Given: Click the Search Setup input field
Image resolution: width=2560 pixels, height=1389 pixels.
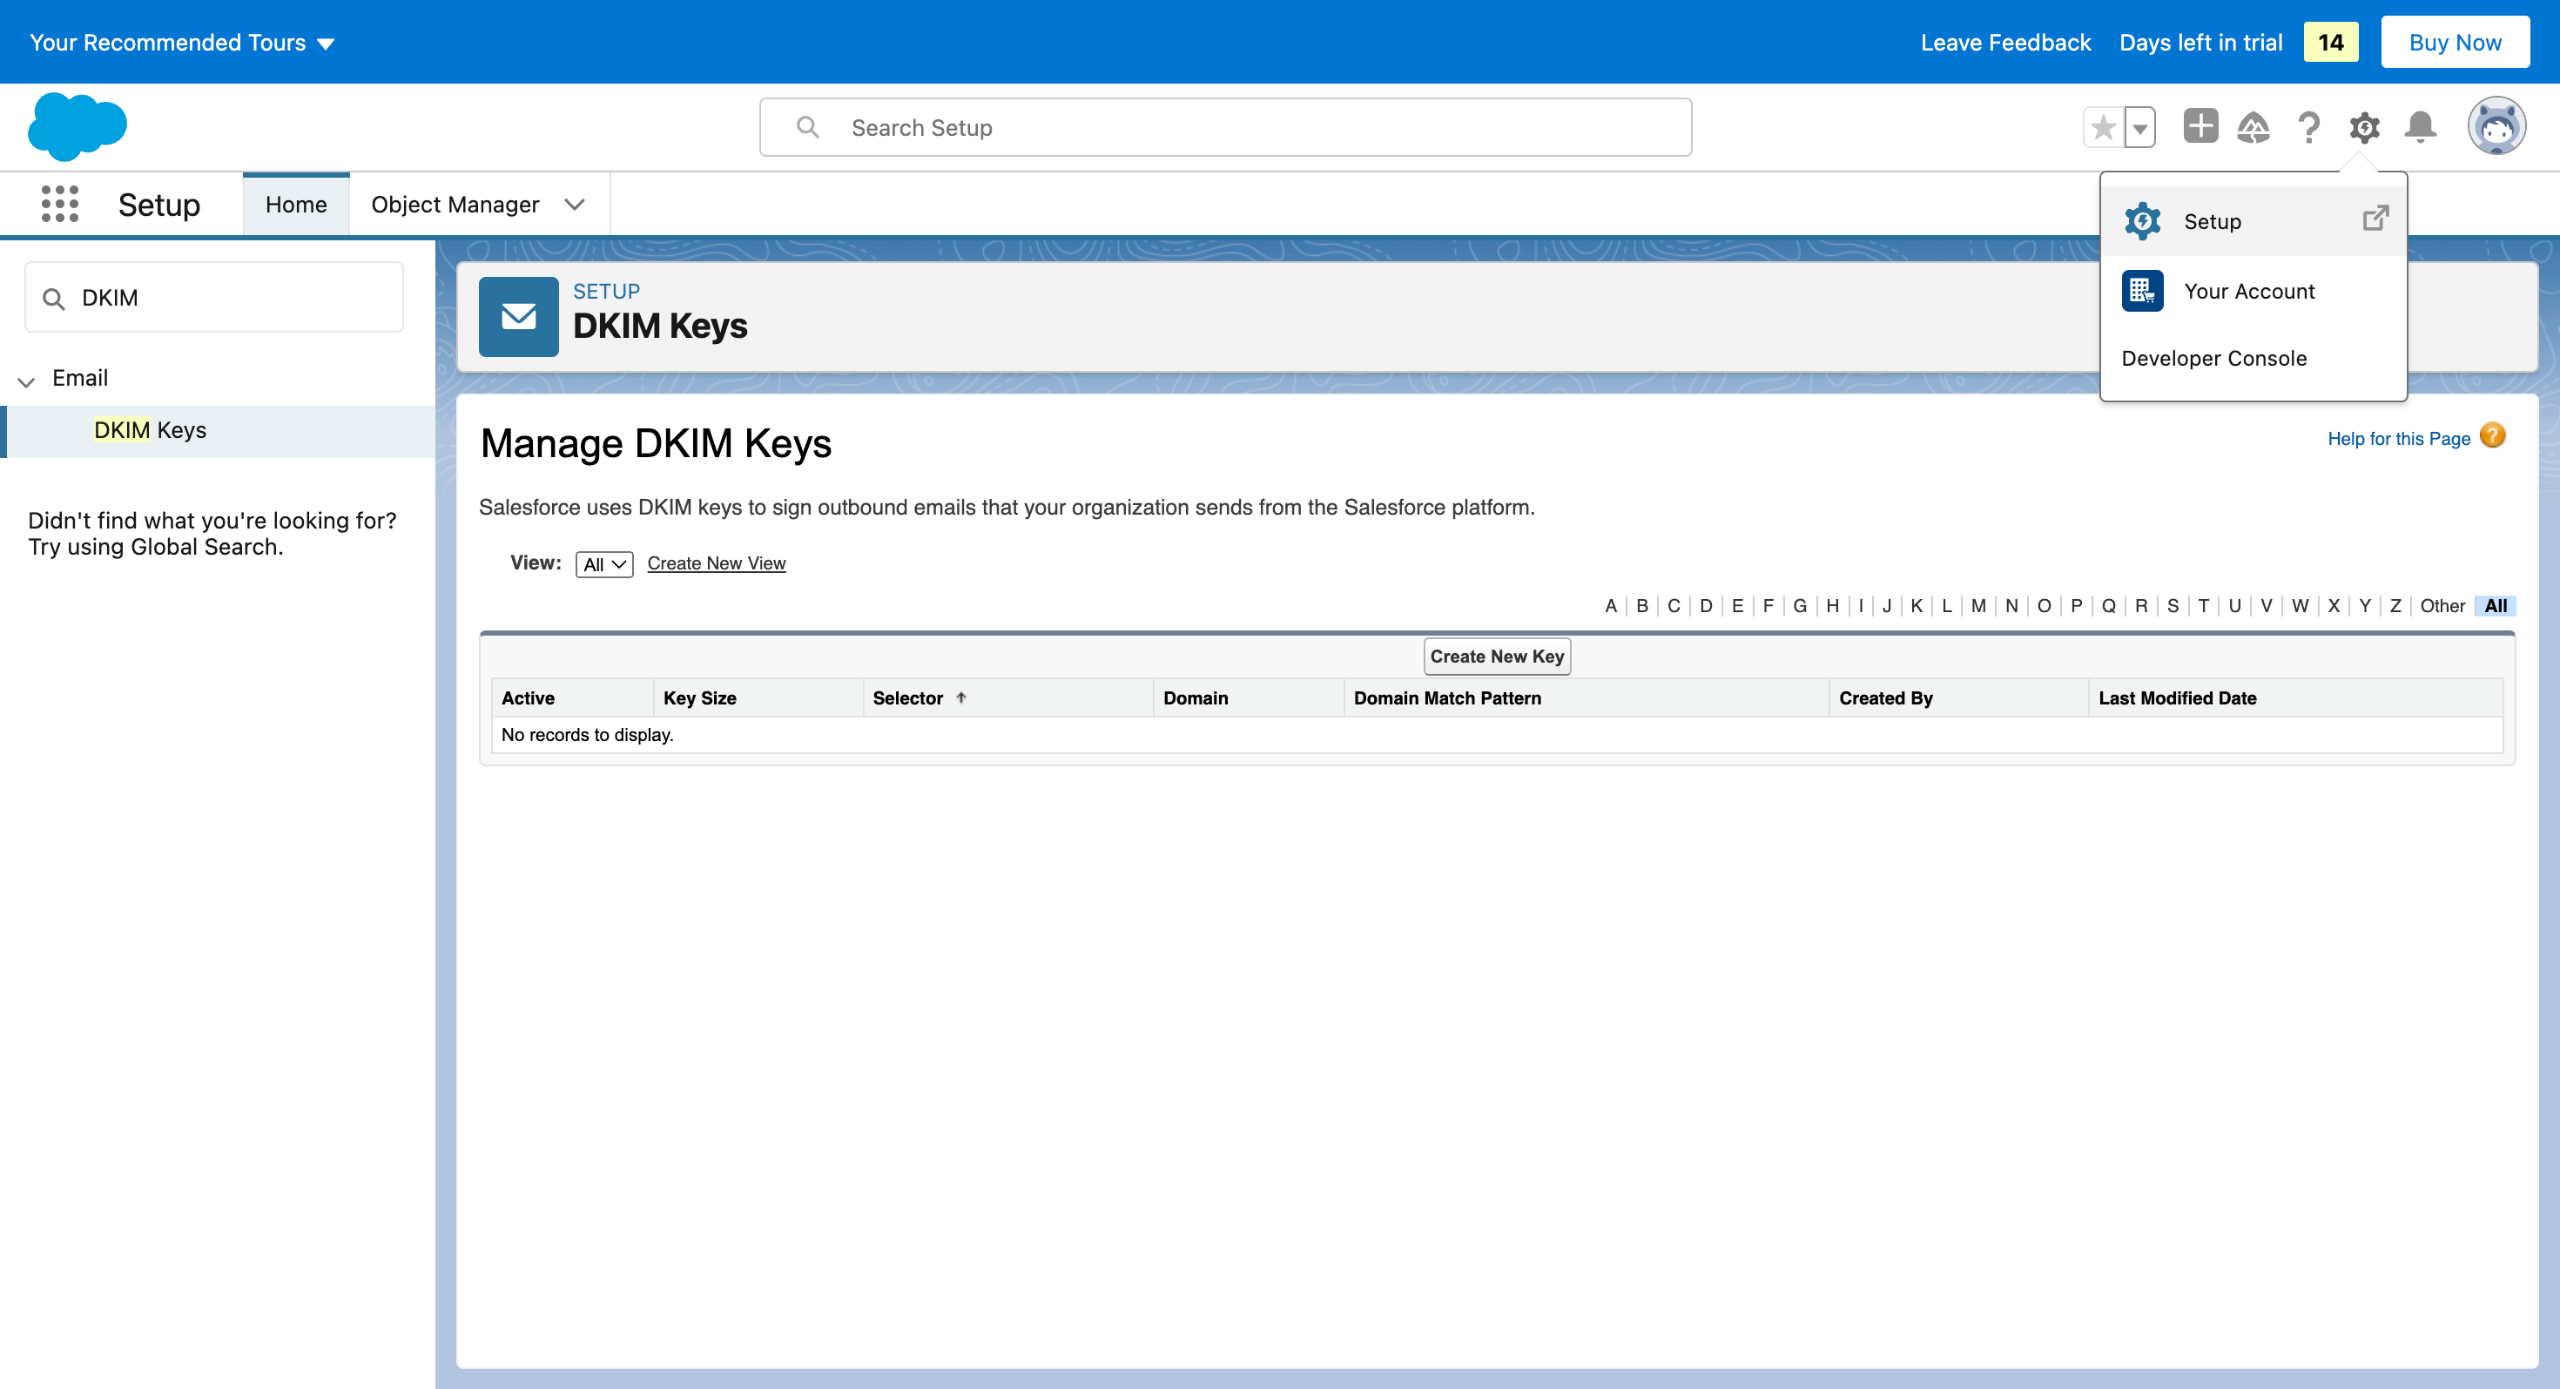Looking at the screenshot, I should (1225, 127).
